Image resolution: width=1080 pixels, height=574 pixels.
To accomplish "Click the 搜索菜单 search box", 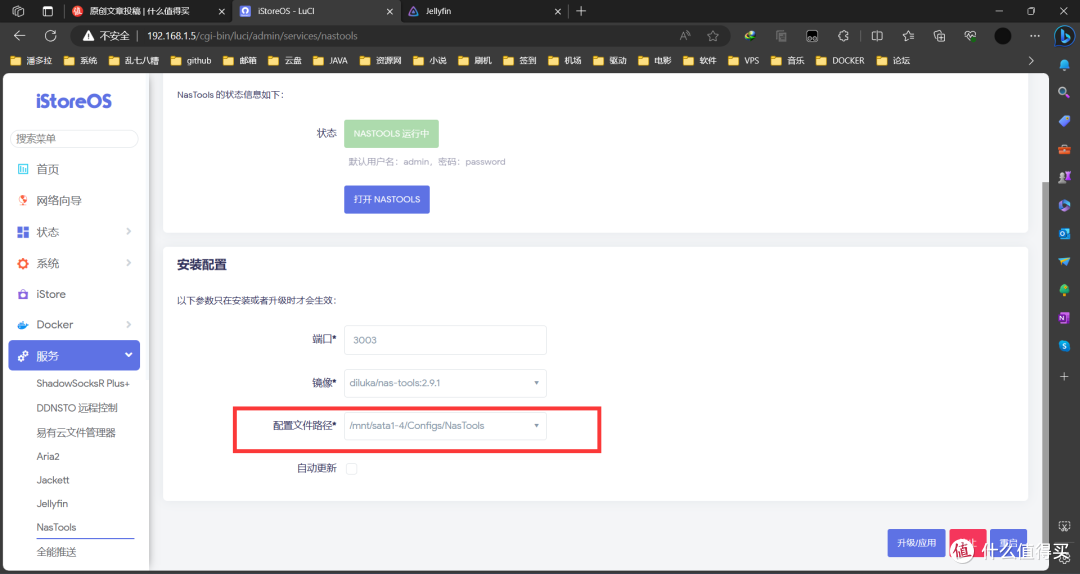I will 74,139.
